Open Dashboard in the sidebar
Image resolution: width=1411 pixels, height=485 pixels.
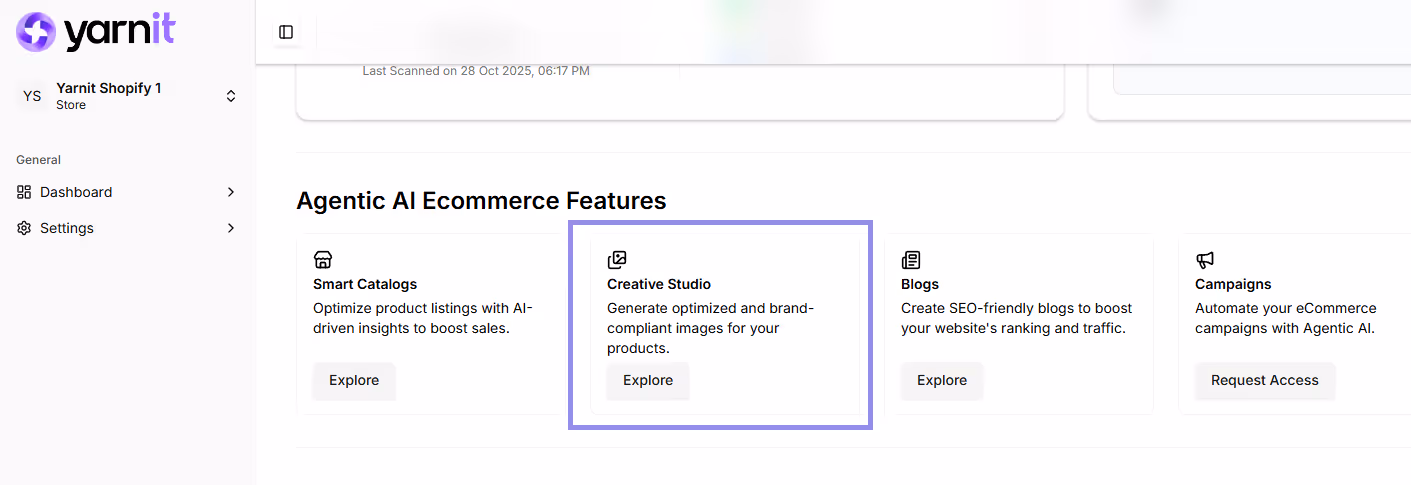click(x=128, y=192)
